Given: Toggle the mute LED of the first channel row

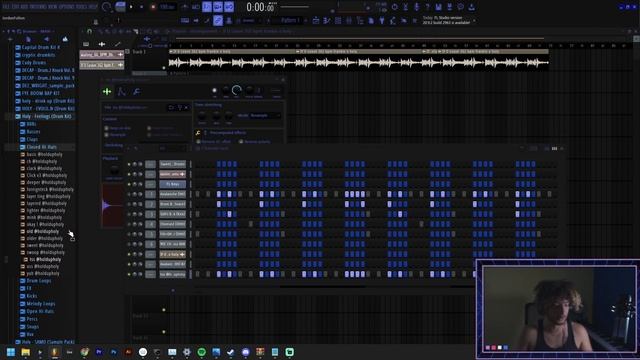Looking at the screenshot, I should 129,164.
